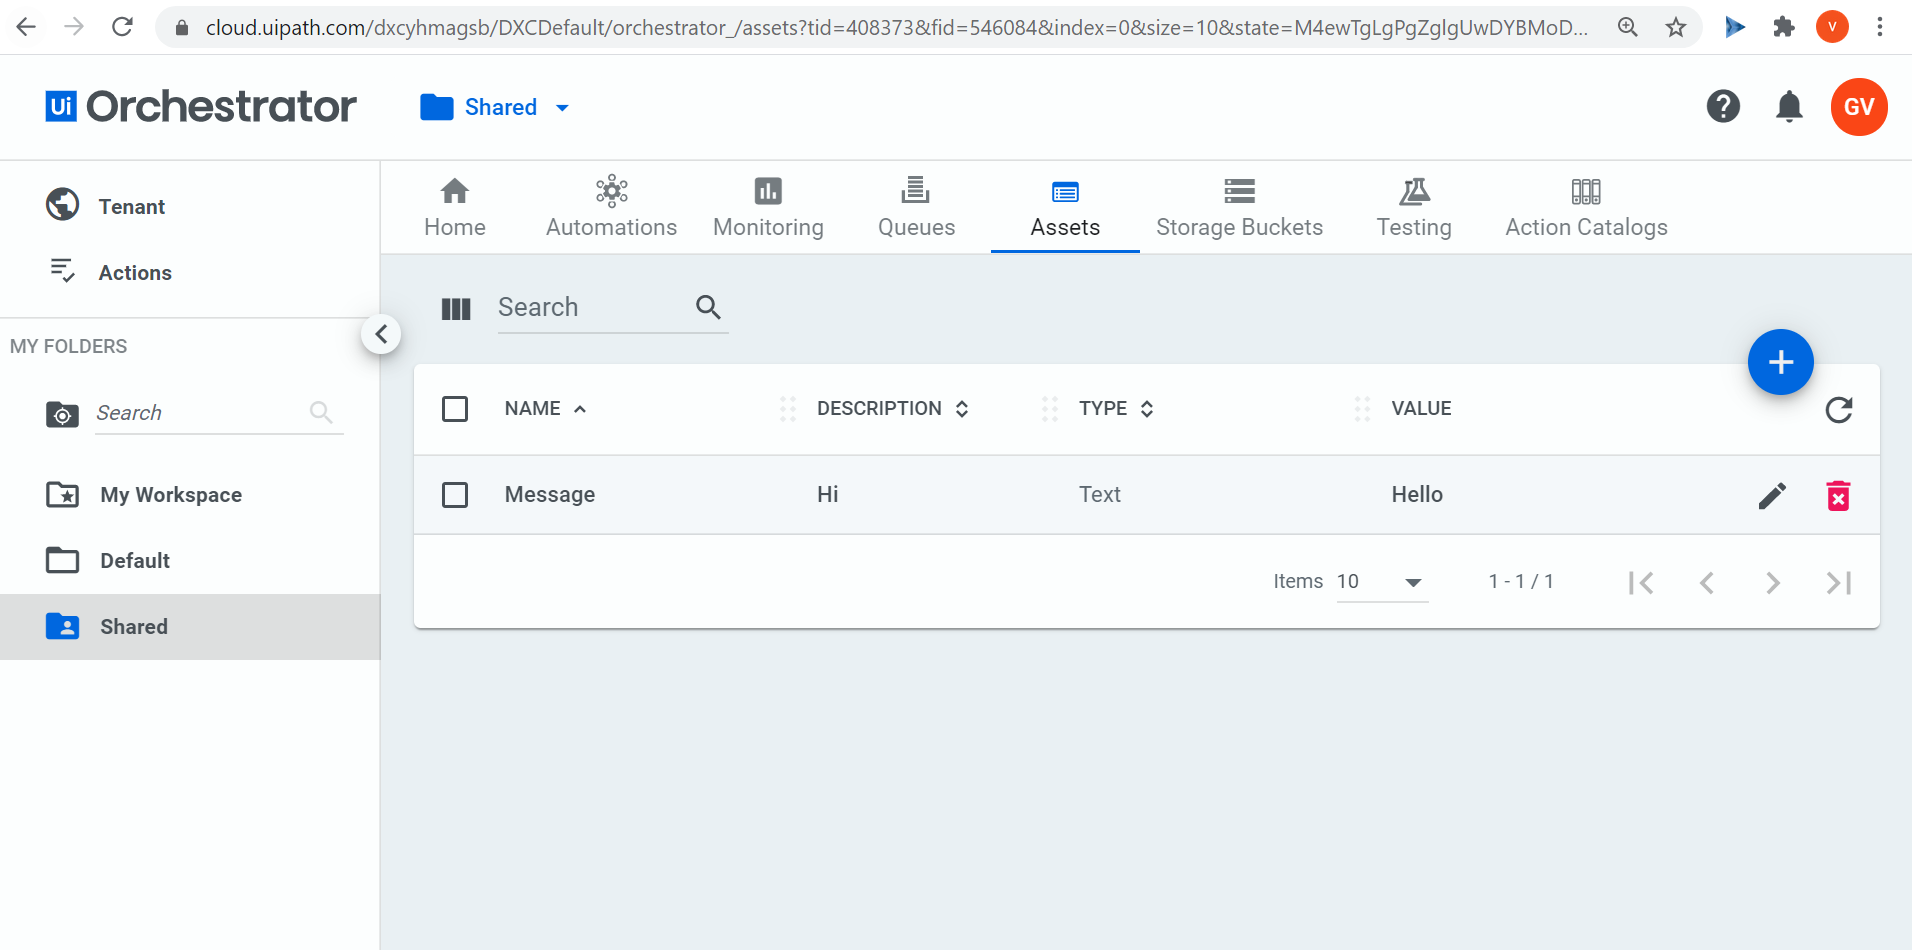
Task: Switch to the Testing tab
Action: click(x=1414, y=208)
